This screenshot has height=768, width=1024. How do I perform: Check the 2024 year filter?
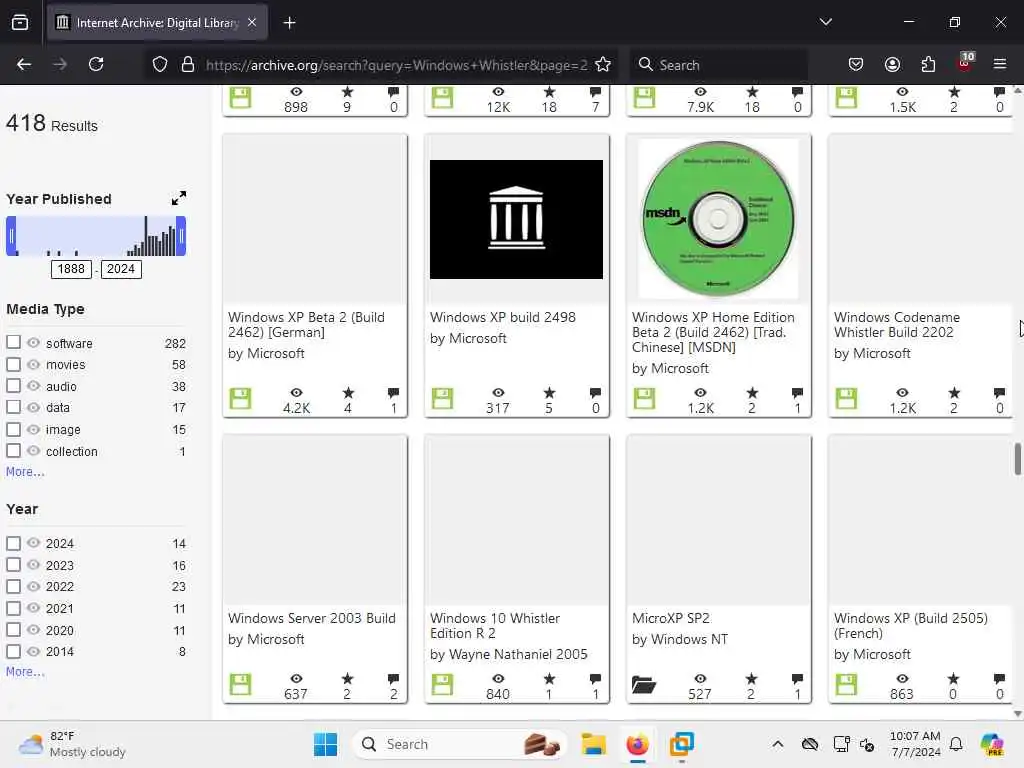coord(14,543)
